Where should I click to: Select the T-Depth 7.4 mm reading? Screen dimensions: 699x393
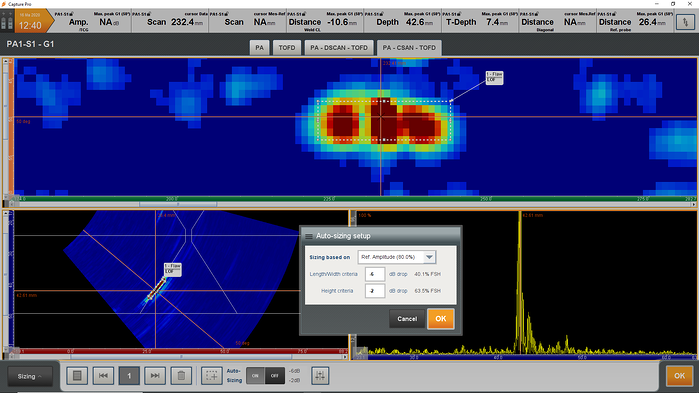481,22
